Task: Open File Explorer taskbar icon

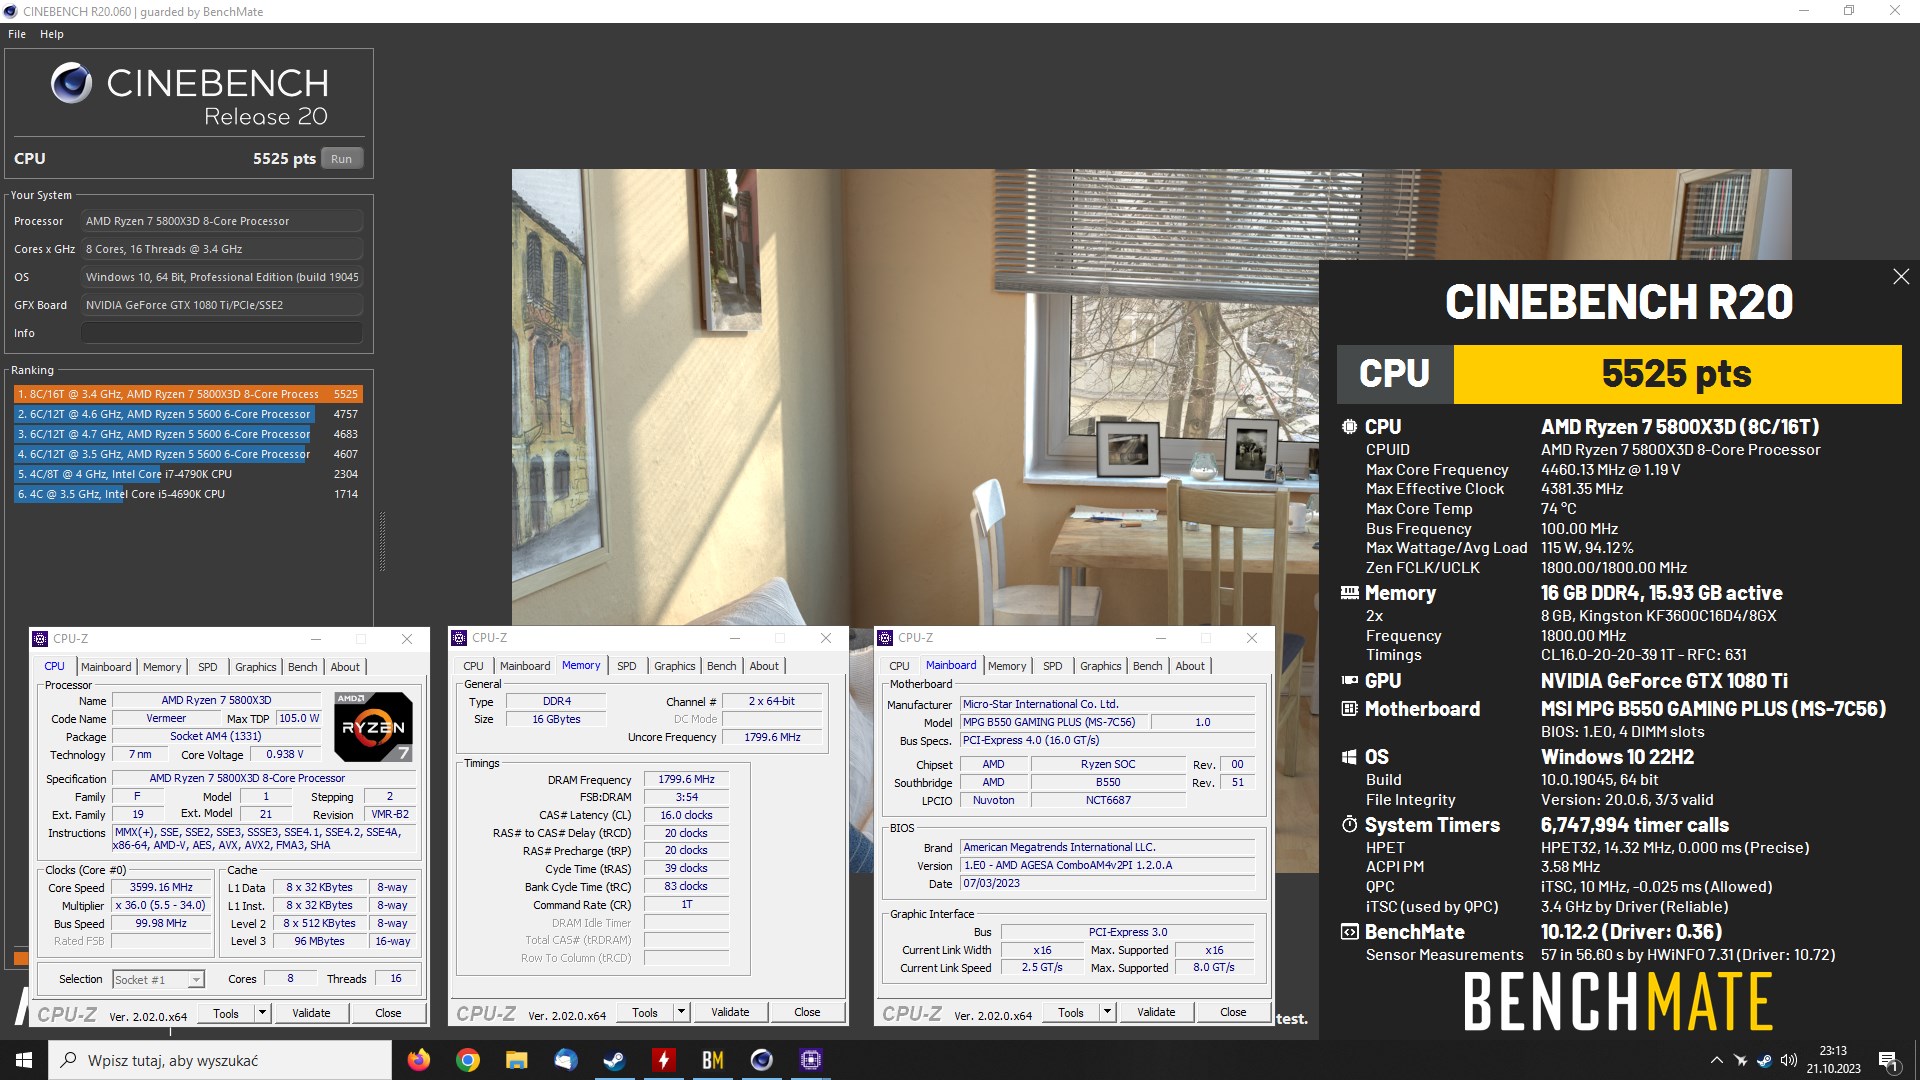Action: 516,1060
